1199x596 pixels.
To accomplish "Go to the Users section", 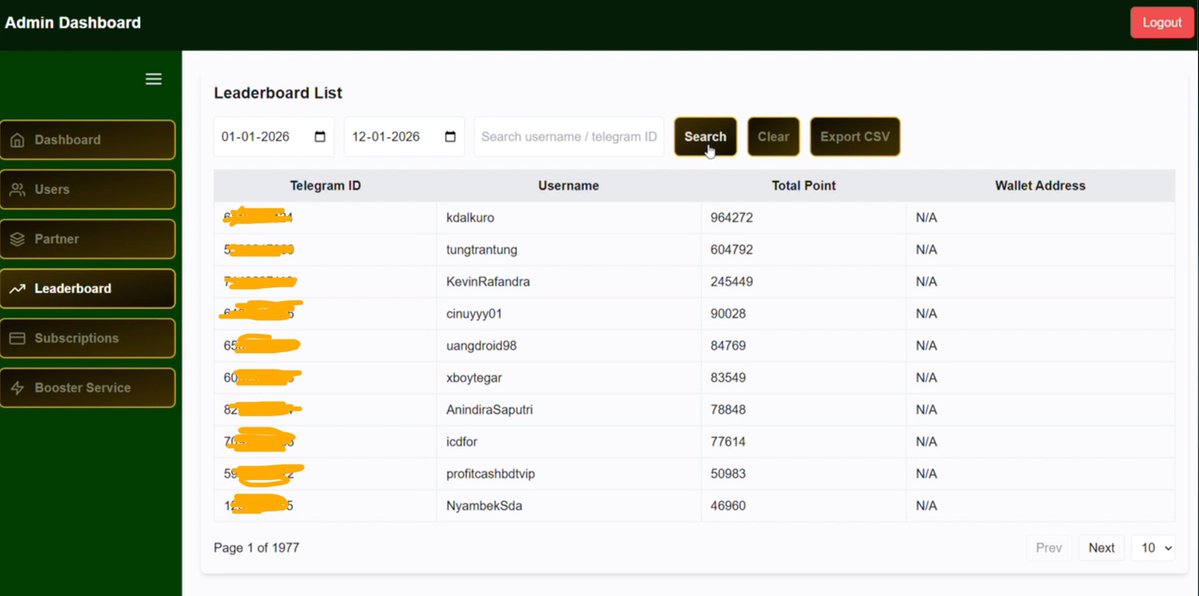I will tap(87, 190).
